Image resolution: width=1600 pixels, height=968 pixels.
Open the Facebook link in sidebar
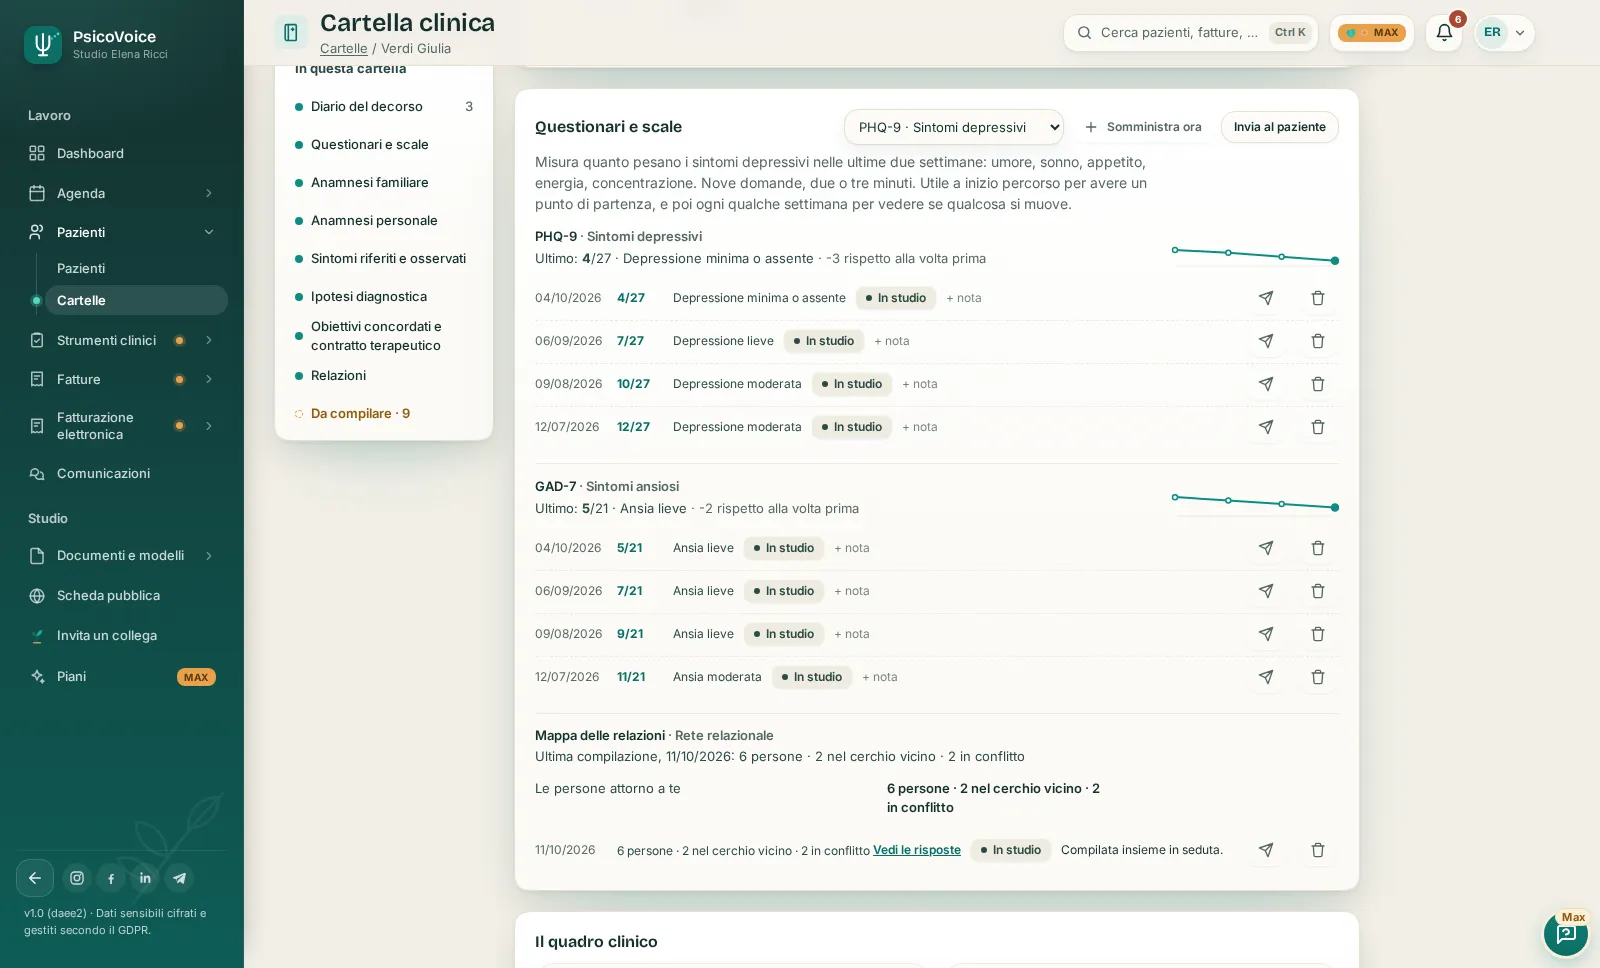pyautogui.click(x=111, y=878)
